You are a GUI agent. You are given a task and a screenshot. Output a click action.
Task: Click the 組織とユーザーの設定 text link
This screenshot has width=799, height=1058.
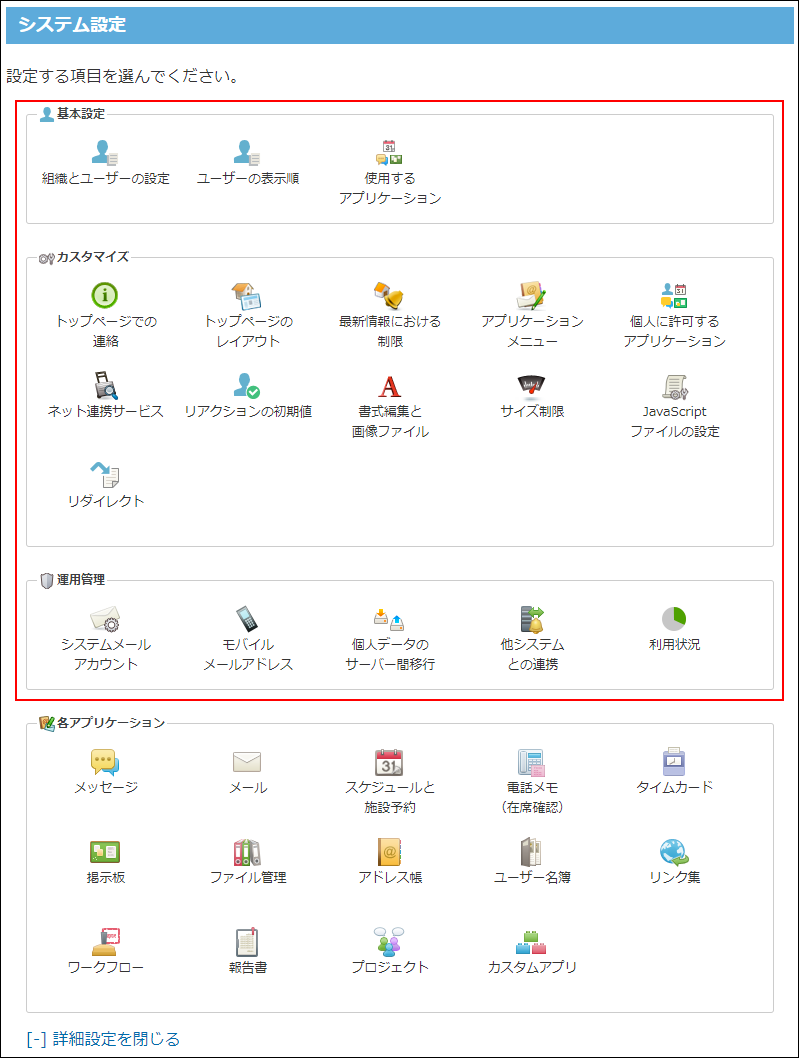point(105,179)
